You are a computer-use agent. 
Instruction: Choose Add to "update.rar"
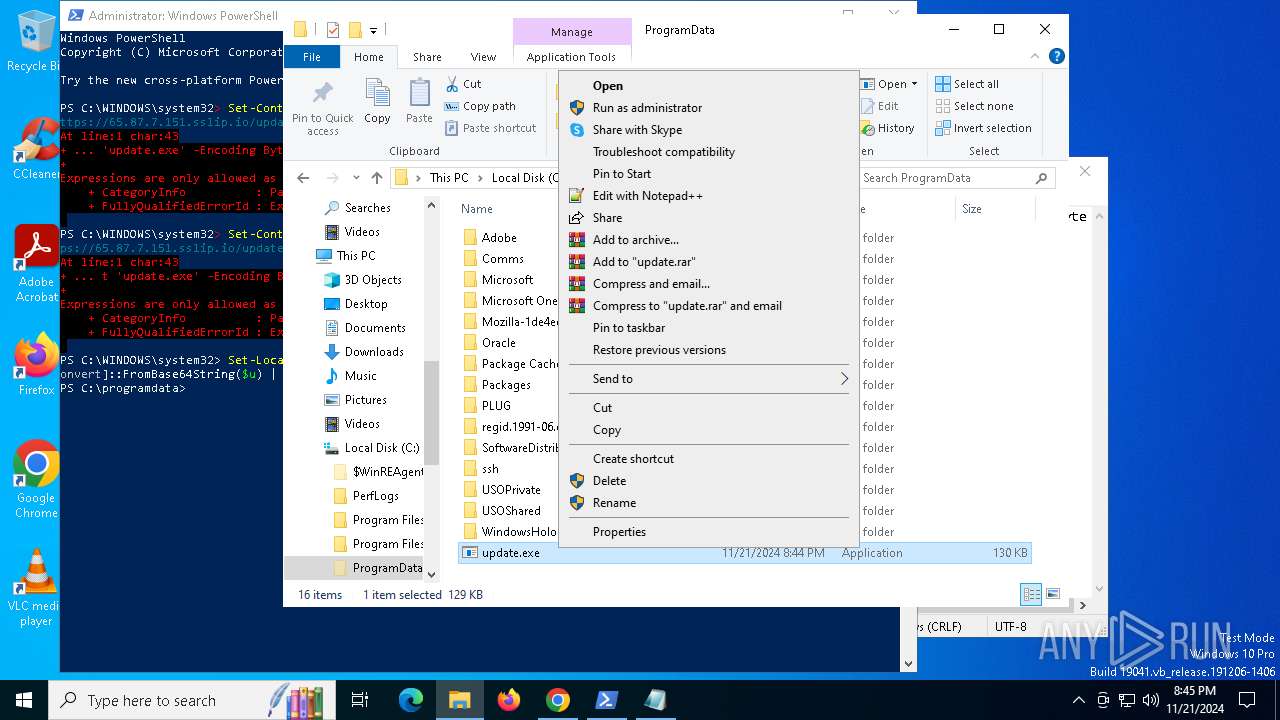708,262
